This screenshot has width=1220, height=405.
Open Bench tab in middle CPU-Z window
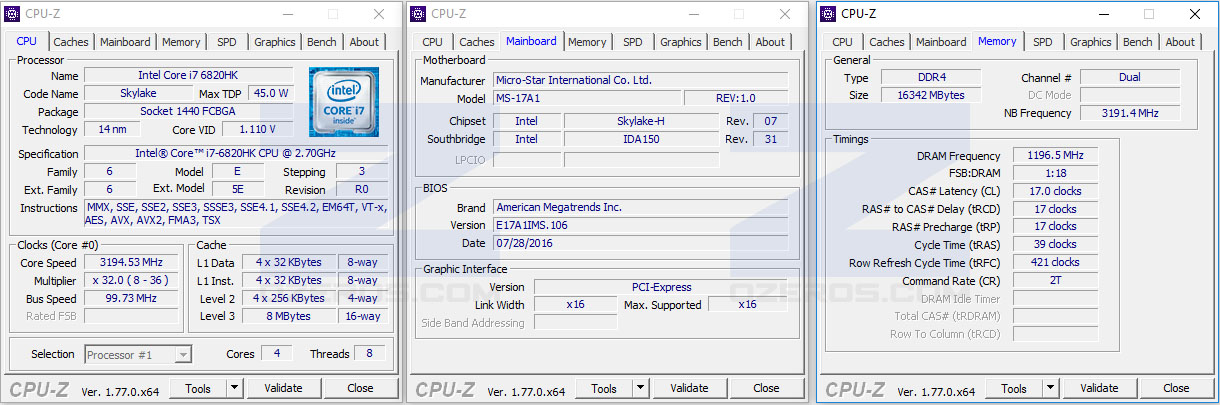[728, 42]
